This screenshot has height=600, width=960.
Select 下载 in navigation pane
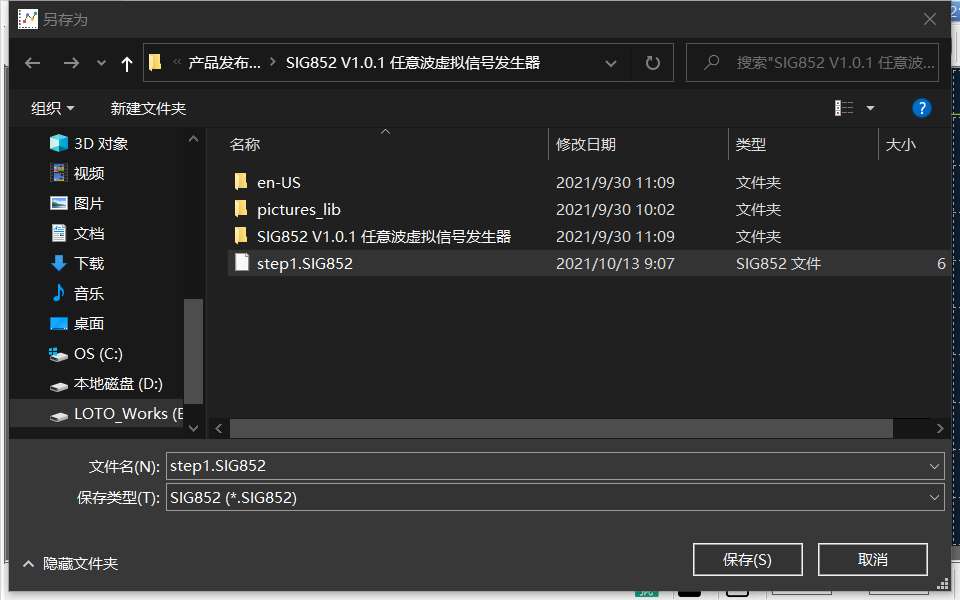pyautogui.click(x=77, y=263)
